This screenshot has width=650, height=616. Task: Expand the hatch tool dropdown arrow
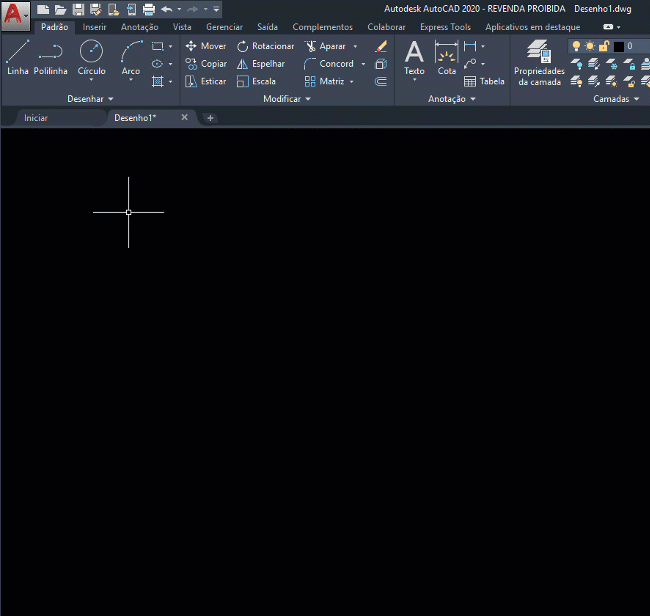(170, 82)
